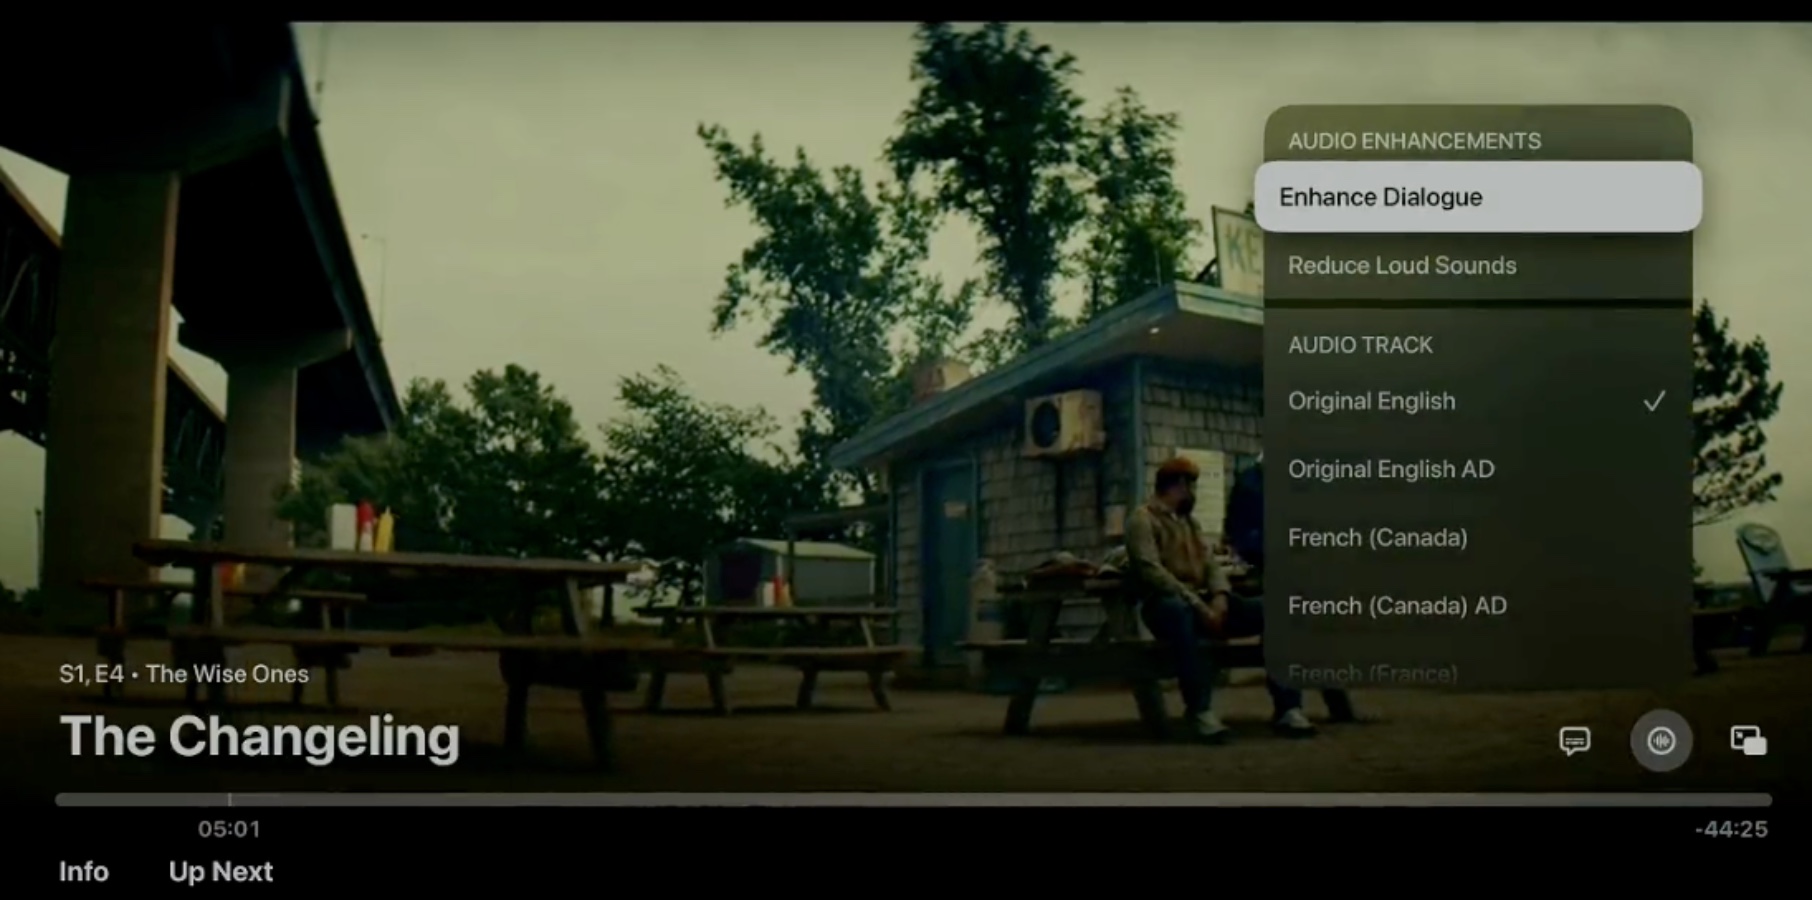
Task: Open the subtitles speech bubble icon
Action: coord(1574,741)
